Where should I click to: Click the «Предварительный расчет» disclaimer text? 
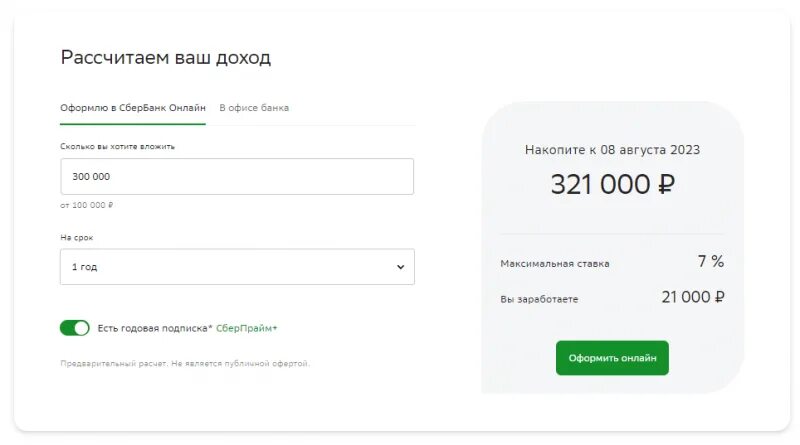(185, 364)
